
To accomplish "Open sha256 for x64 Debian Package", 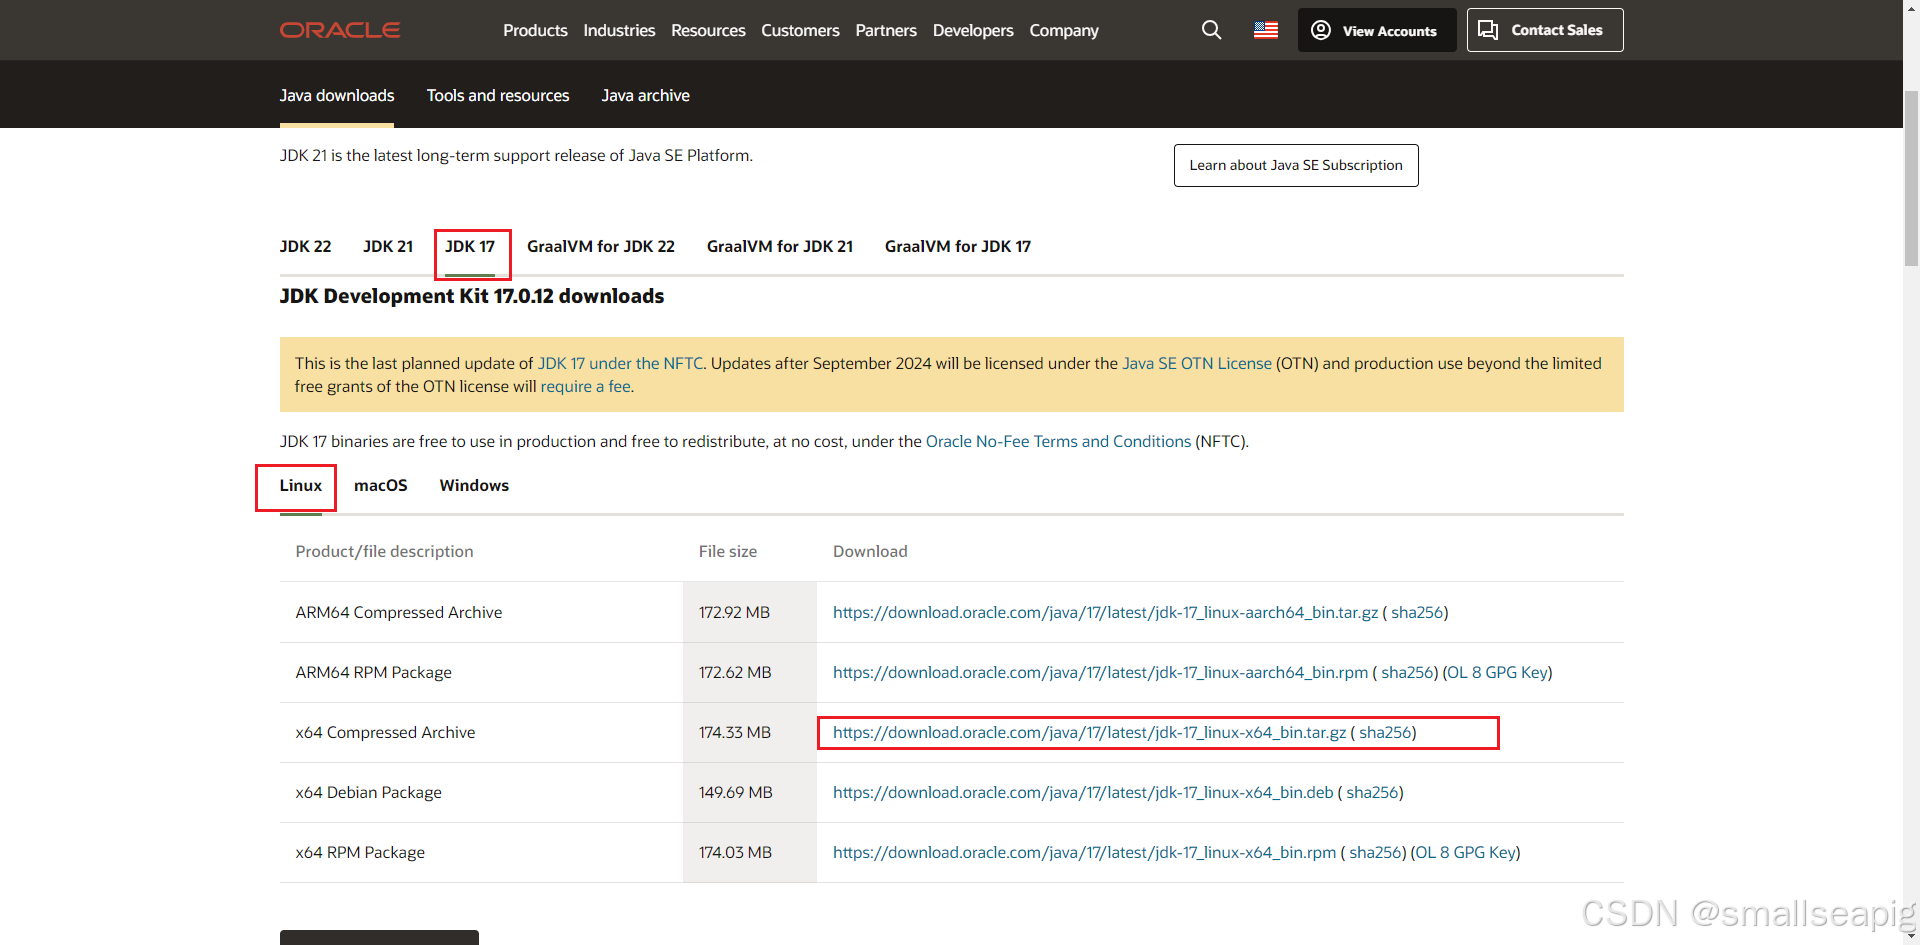I will 1372,792.
